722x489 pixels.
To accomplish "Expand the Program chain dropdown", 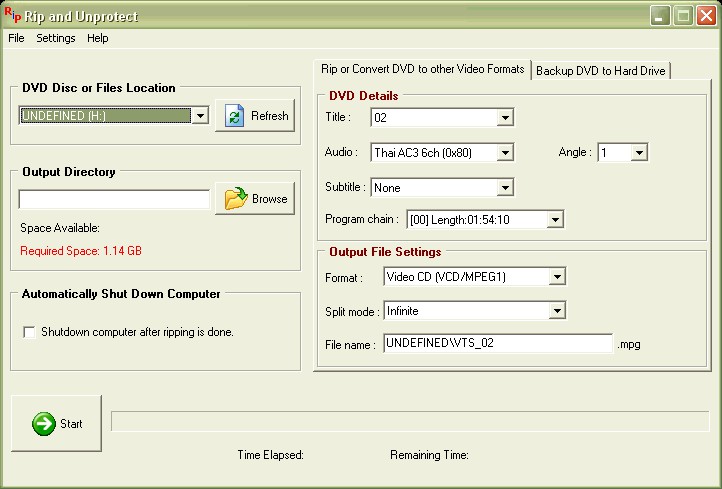I will click(555, 220).
